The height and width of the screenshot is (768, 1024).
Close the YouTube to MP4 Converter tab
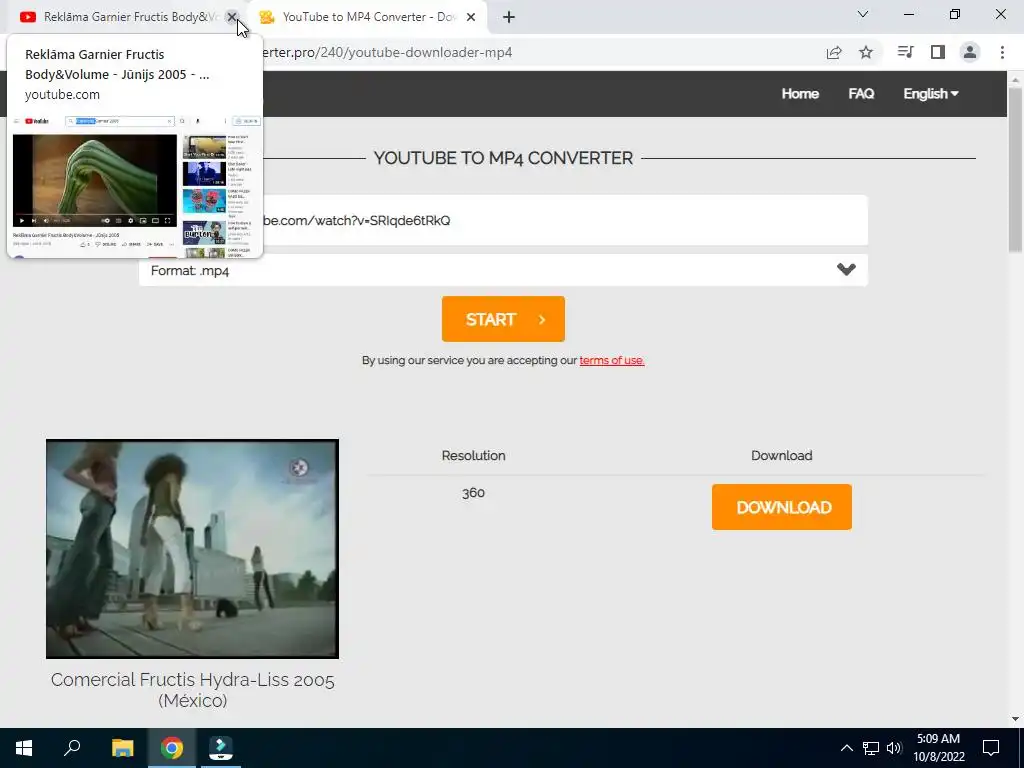click(x=471, y=17)
